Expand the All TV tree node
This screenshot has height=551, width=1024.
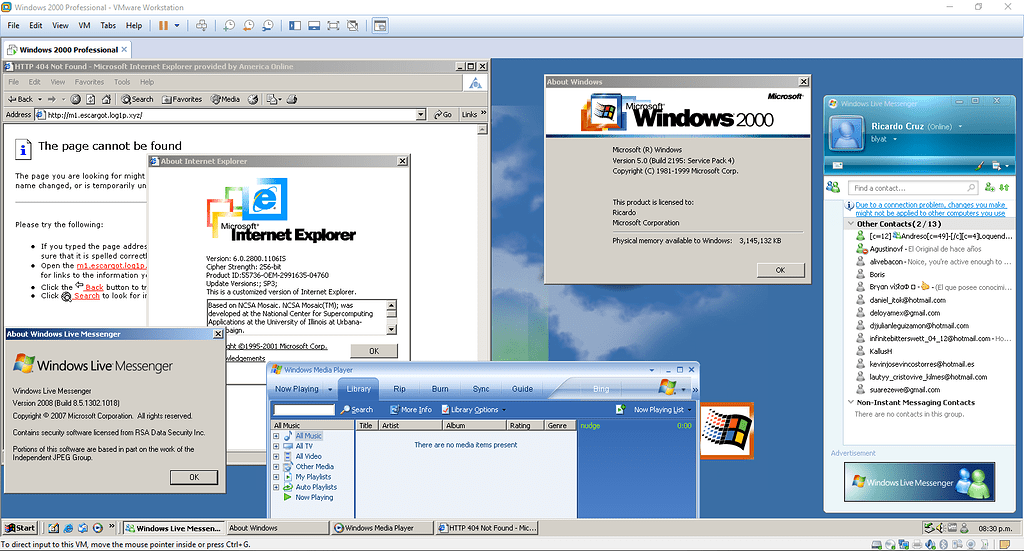tap(276, 447)
